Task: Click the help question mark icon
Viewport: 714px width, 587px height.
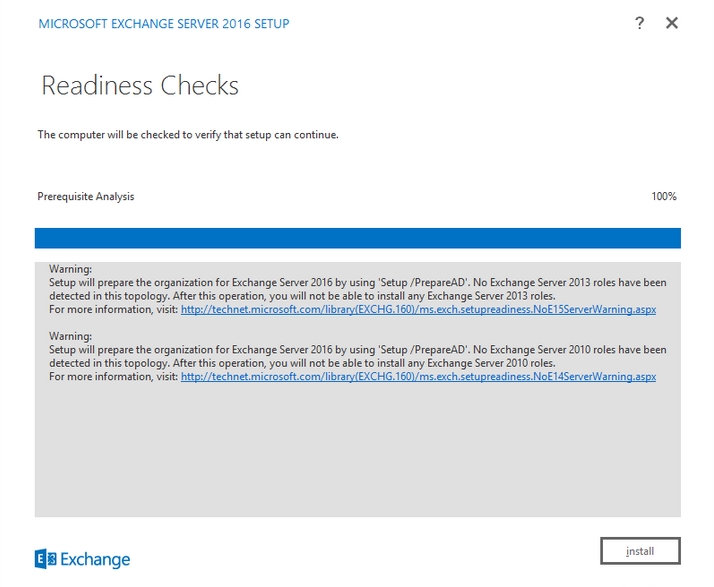Action: (x=640, y=23)
